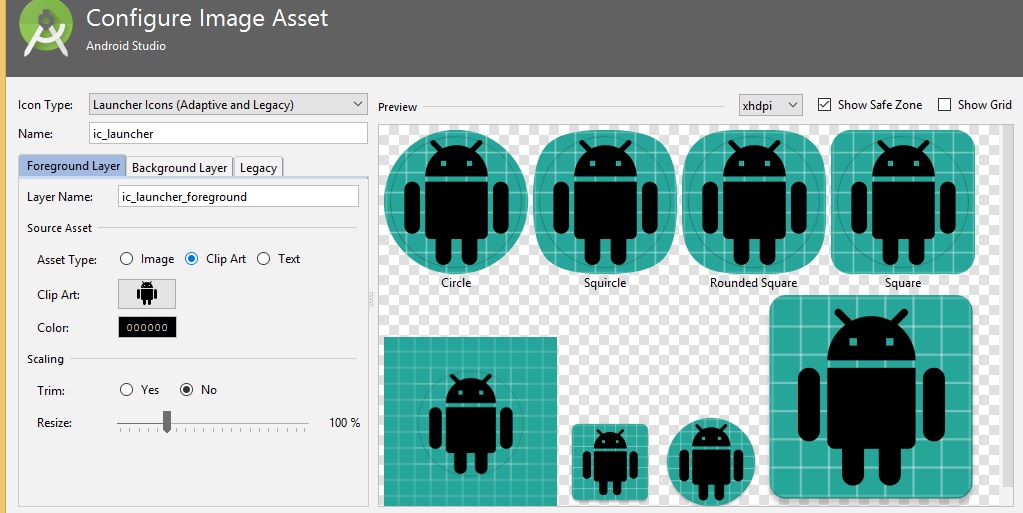The width and height of the screenshot is (1023, 513).
Task: Select the Circle icon preview
Action: (x=456, y=201)
